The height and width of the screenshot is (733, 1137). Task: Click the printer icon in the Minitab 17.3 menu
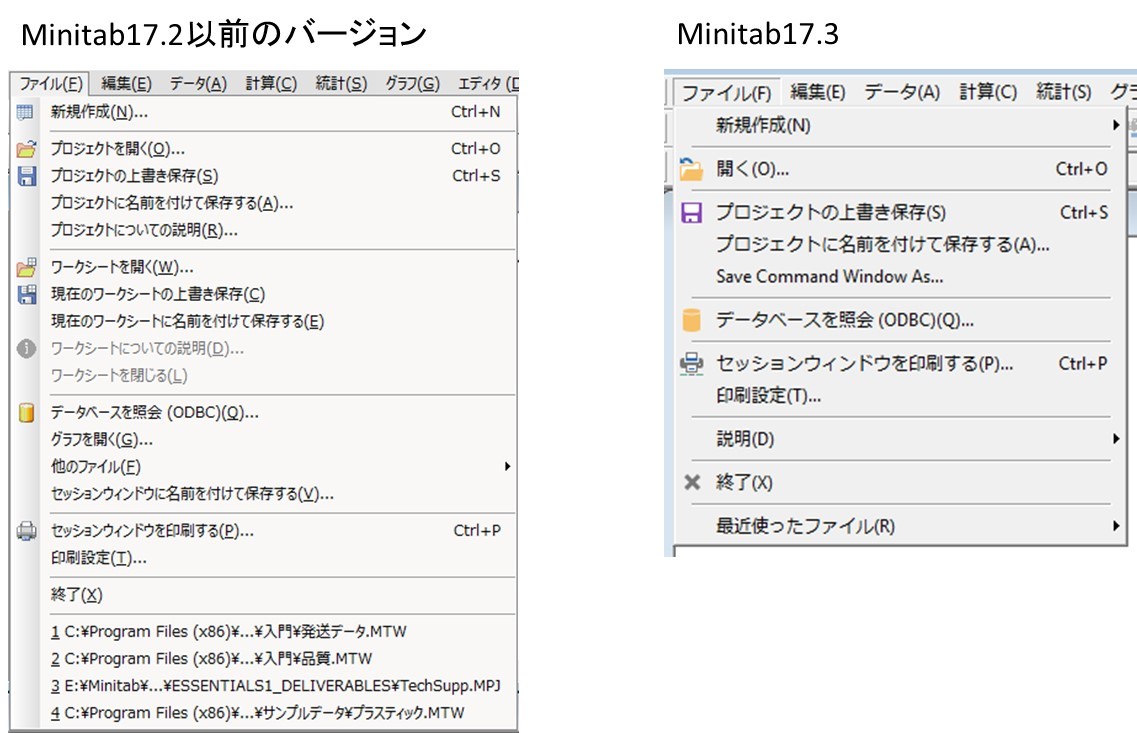[x=691, y=363]
